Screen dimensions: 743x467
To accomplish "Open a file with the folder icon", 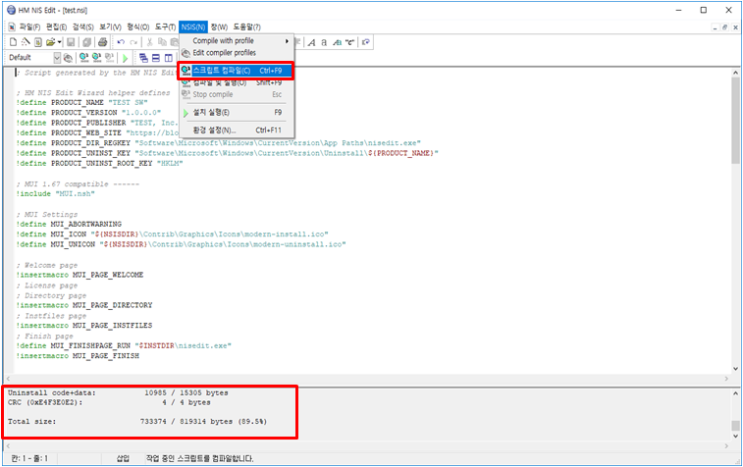I will [x=50, y=42].
